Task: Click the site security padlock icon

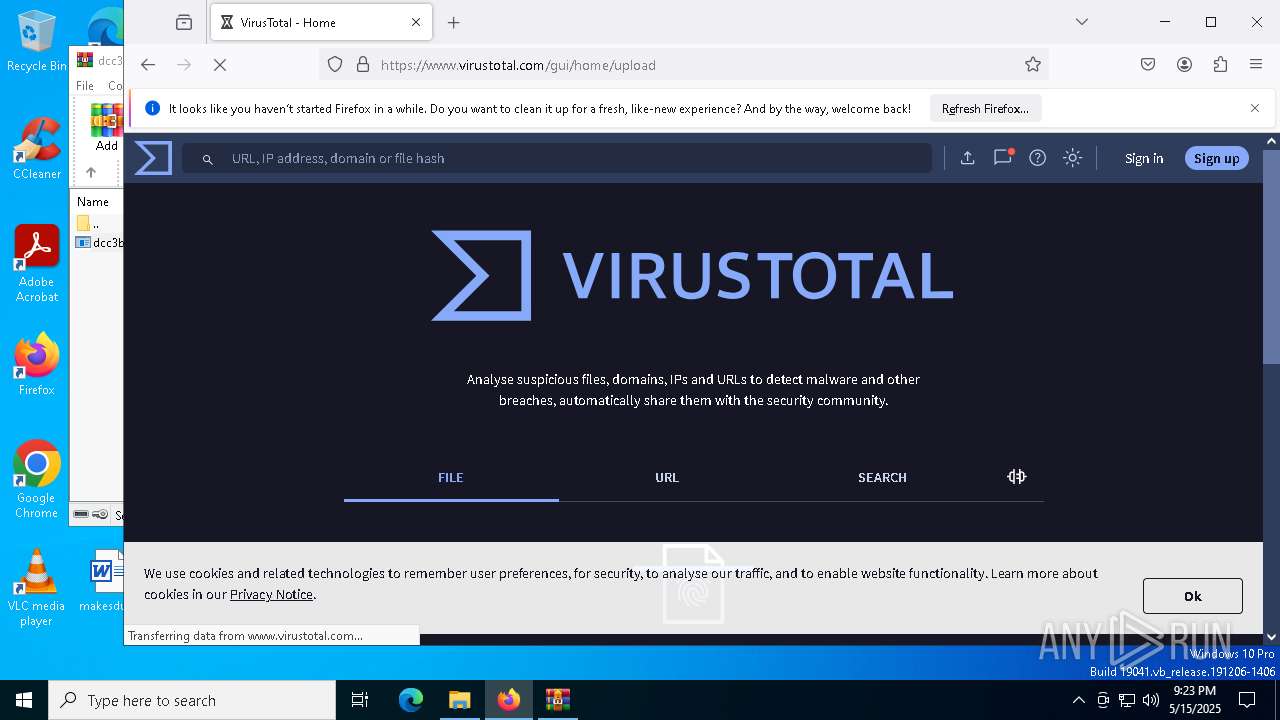Action: pyautogui.click(x=363, y=65)
